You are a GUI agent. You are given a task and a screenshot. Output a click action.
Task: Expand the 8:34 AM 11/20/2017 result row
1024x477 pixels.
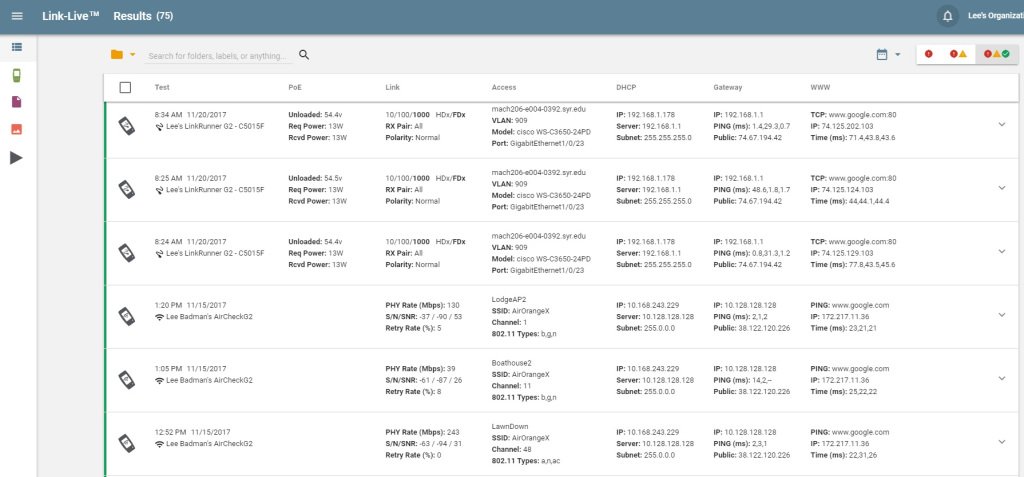[x=1002, y=125]
